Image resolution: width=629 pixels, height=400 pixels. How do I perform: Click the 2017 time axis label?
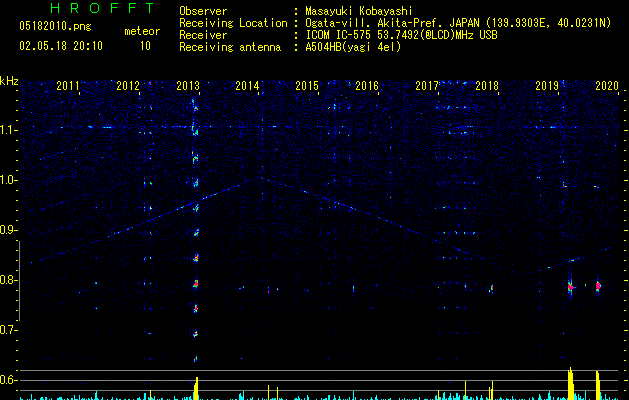coord(427,86)
